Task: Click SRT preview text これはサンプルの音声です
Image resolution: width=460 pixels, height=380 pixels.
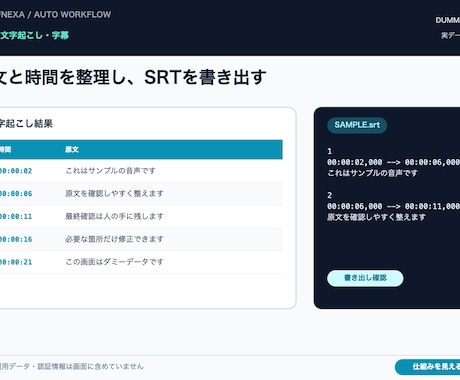Action: pos(372,173)
